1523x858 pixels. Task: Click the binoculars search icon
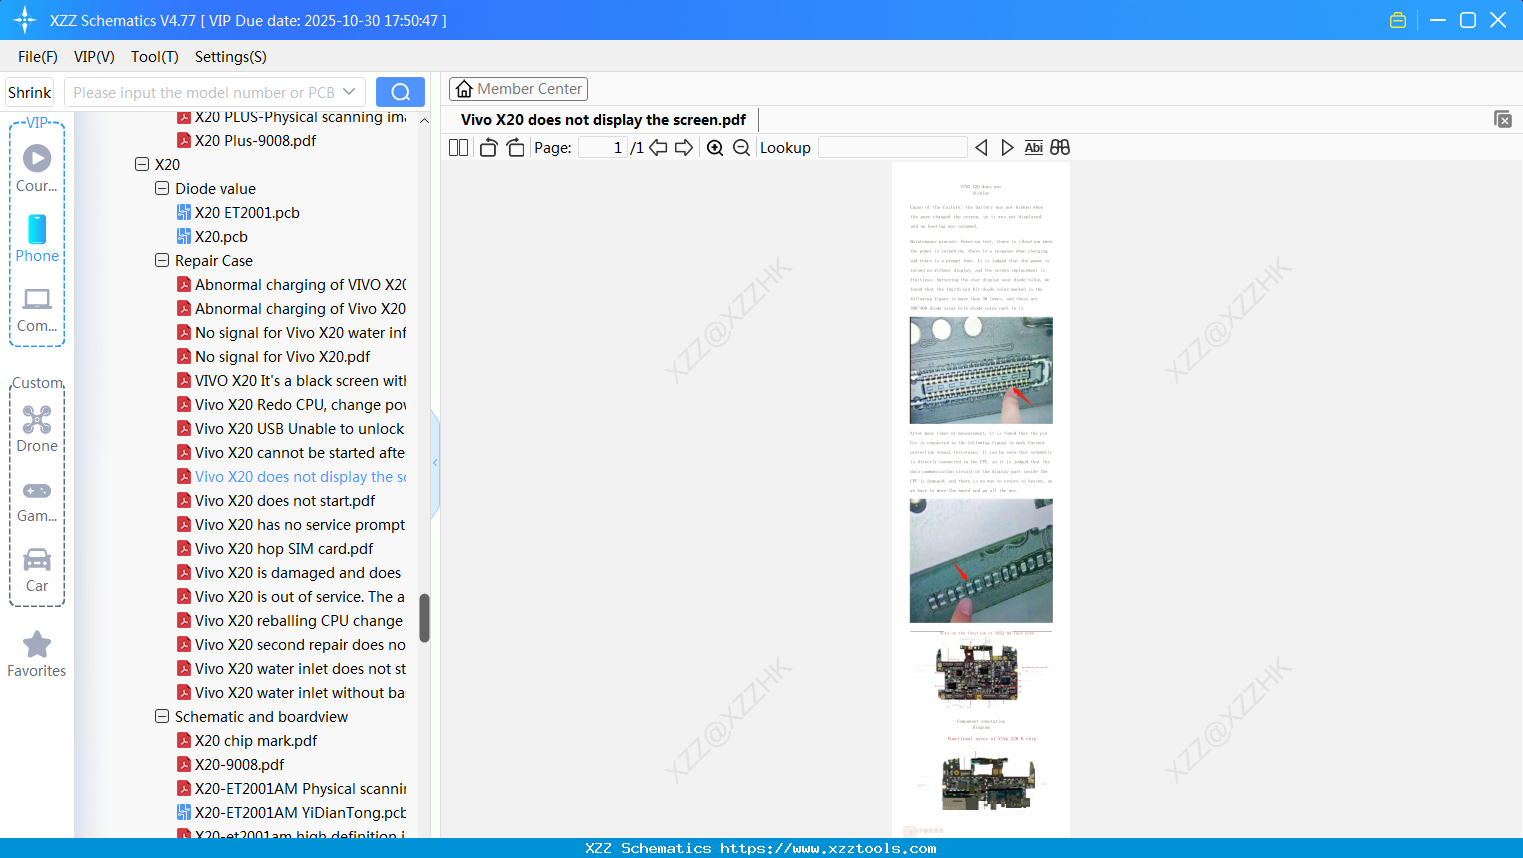(x=1060, y=148)
